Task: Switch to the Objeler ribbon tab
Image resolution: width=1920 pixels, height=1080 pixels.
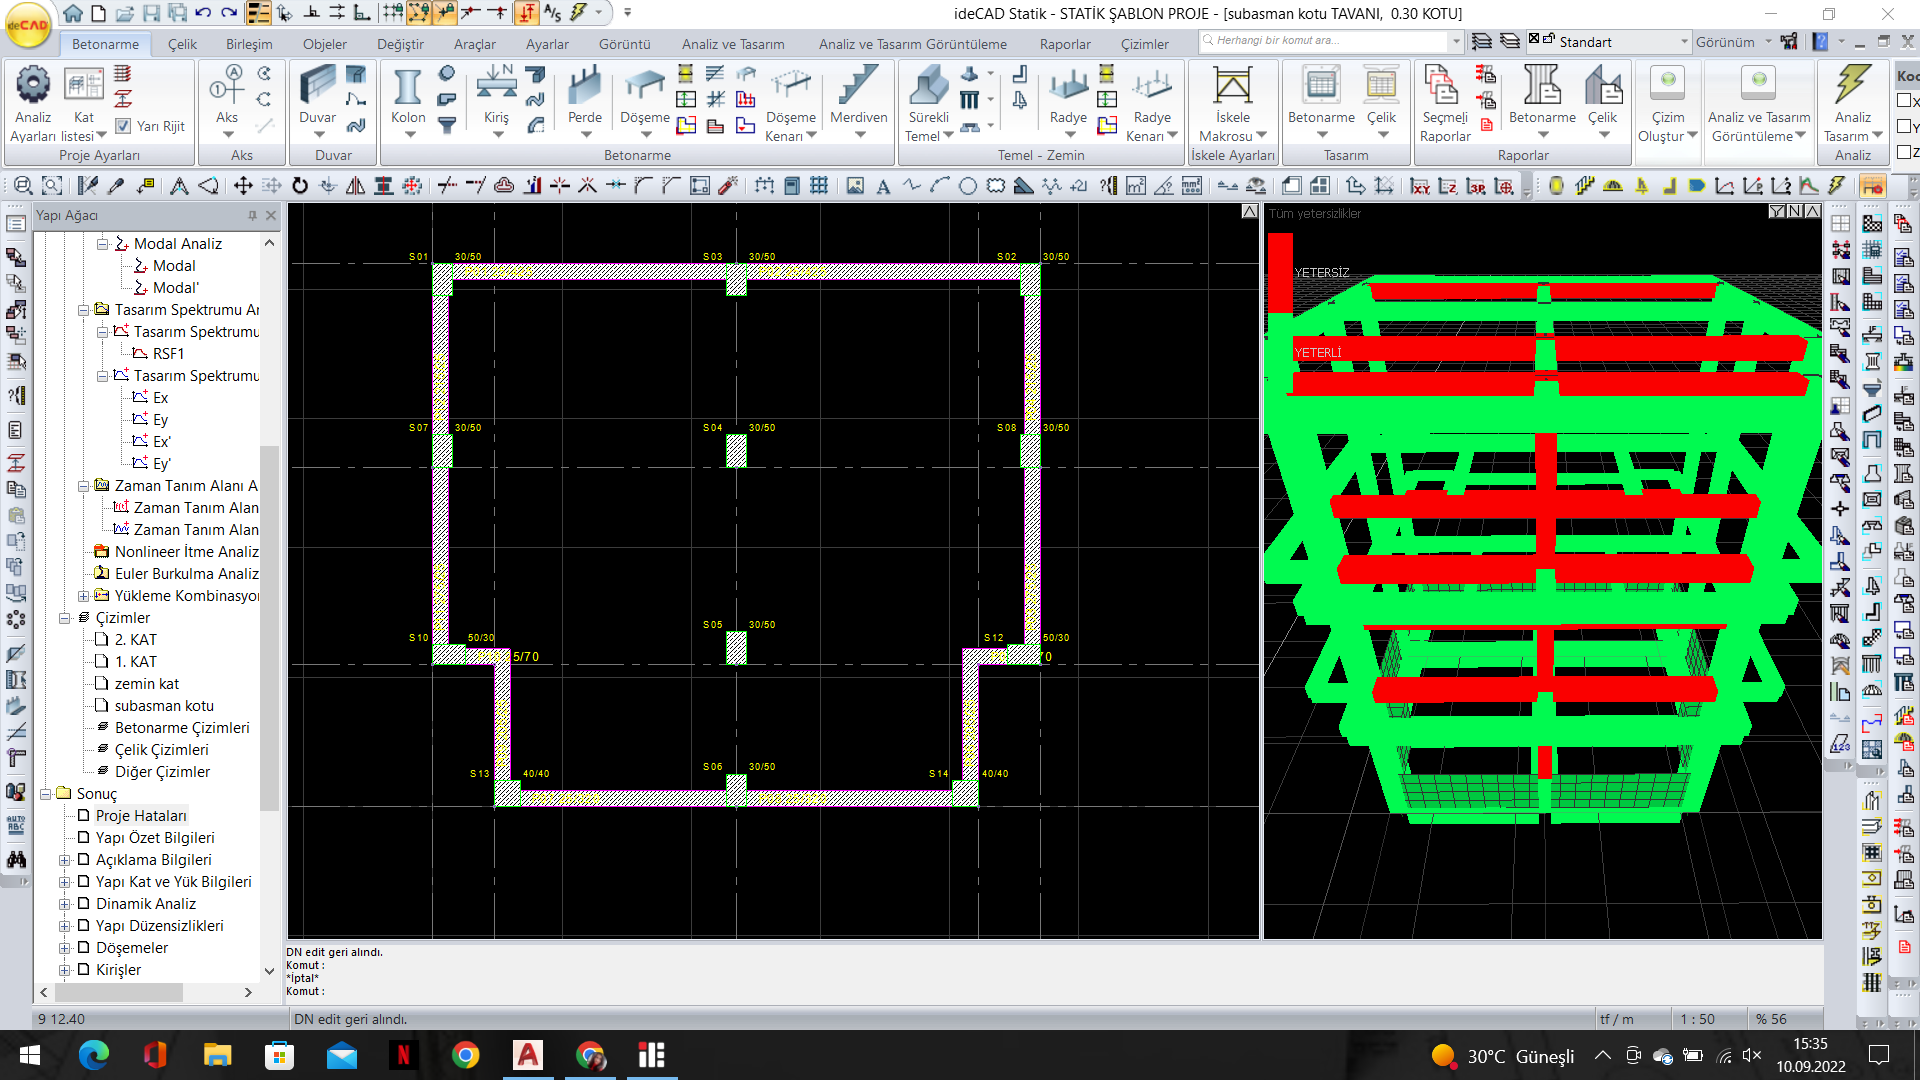Action: [x=325, y=44]
